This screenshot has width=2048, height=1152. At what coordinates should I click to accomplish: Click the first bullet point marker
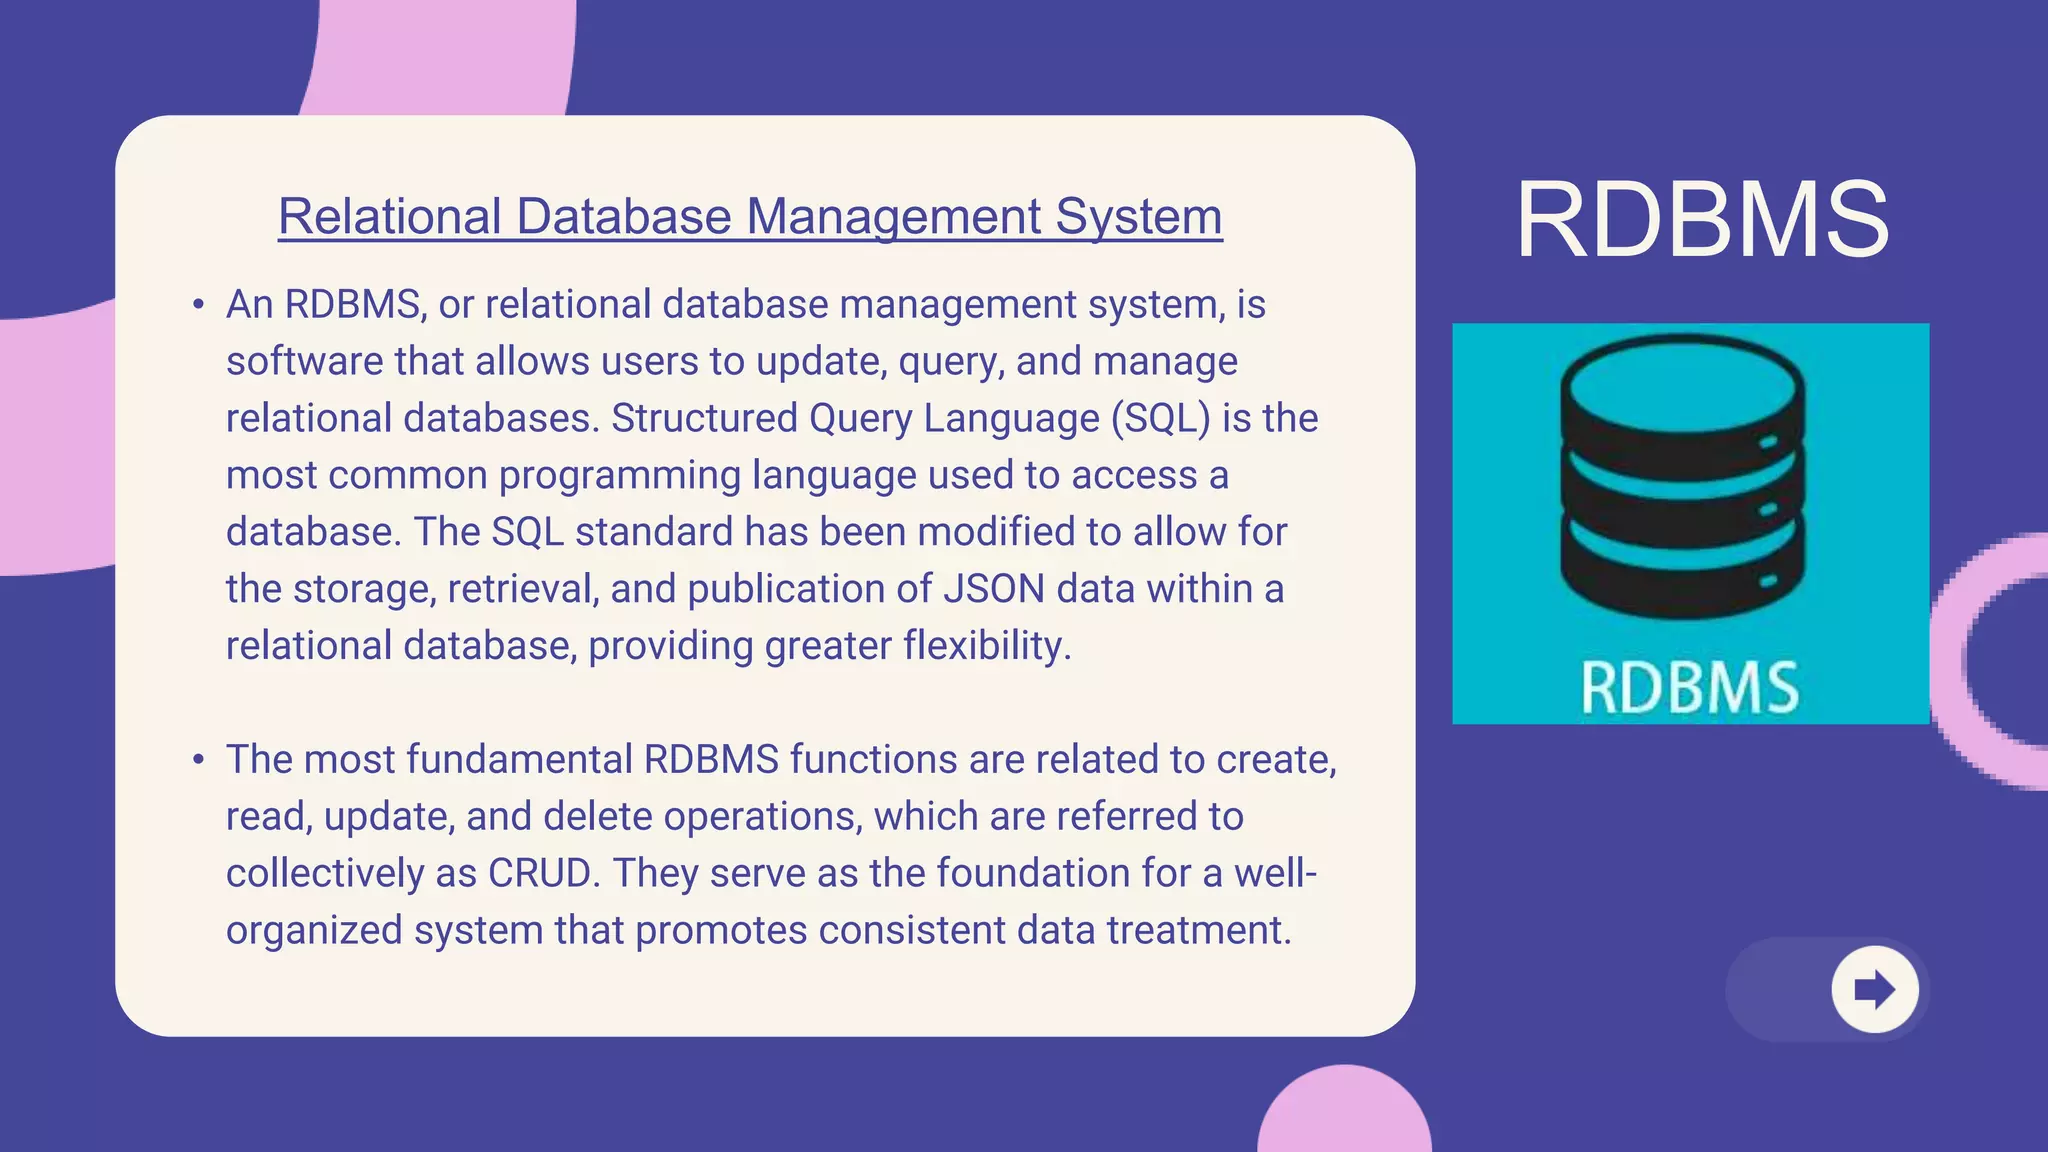tap(199, 304)
